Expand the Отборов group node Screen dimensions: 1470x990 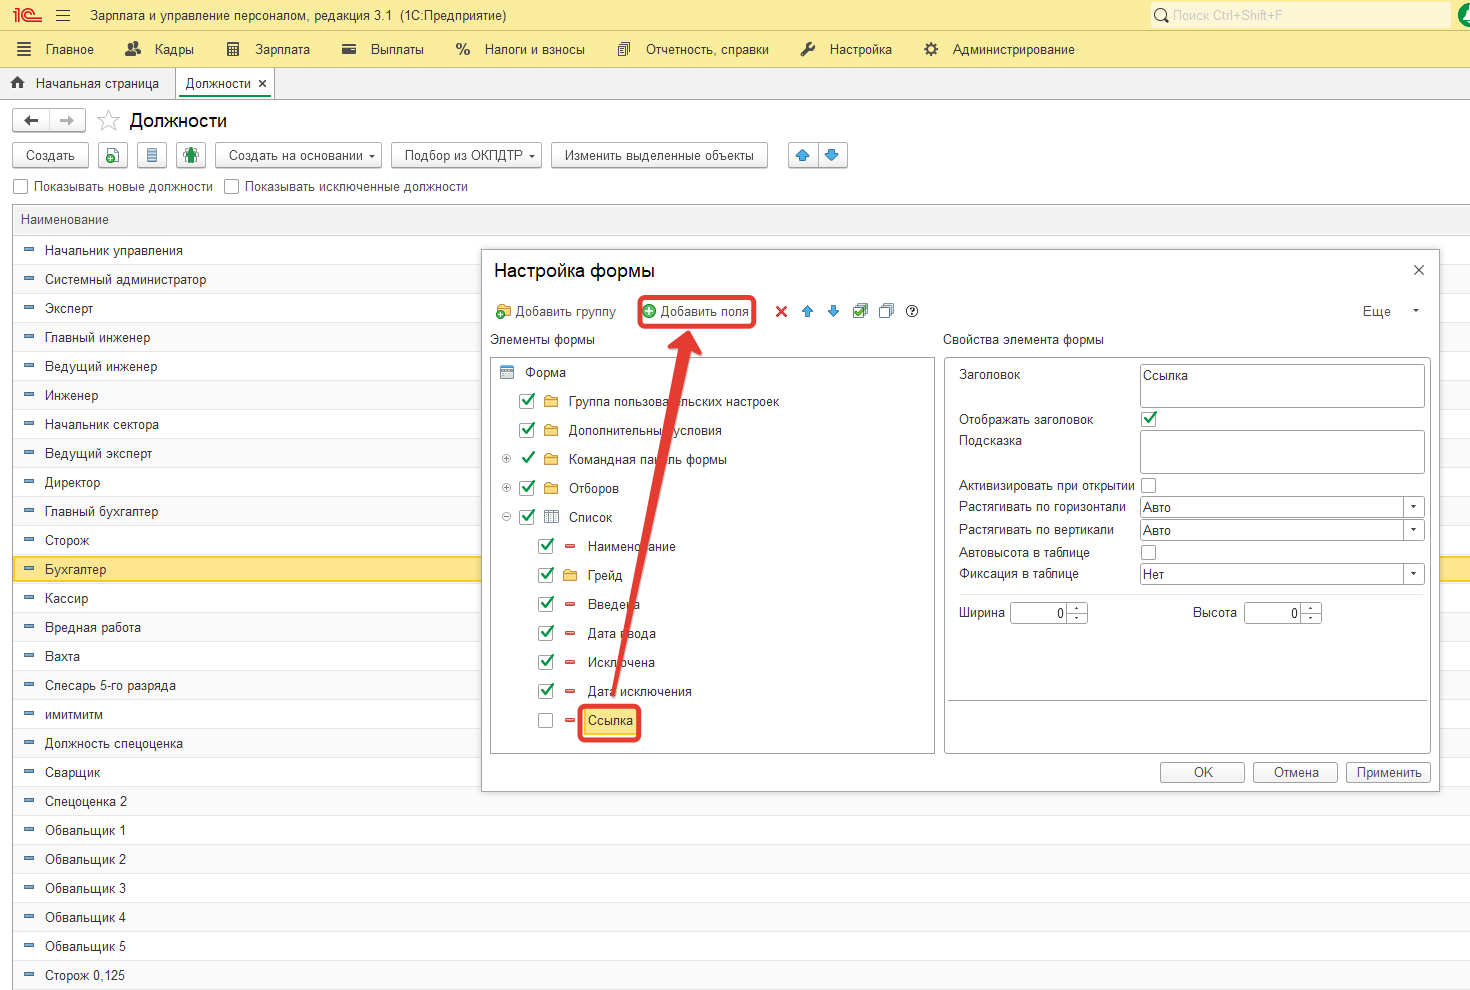[x=507, y=488]
